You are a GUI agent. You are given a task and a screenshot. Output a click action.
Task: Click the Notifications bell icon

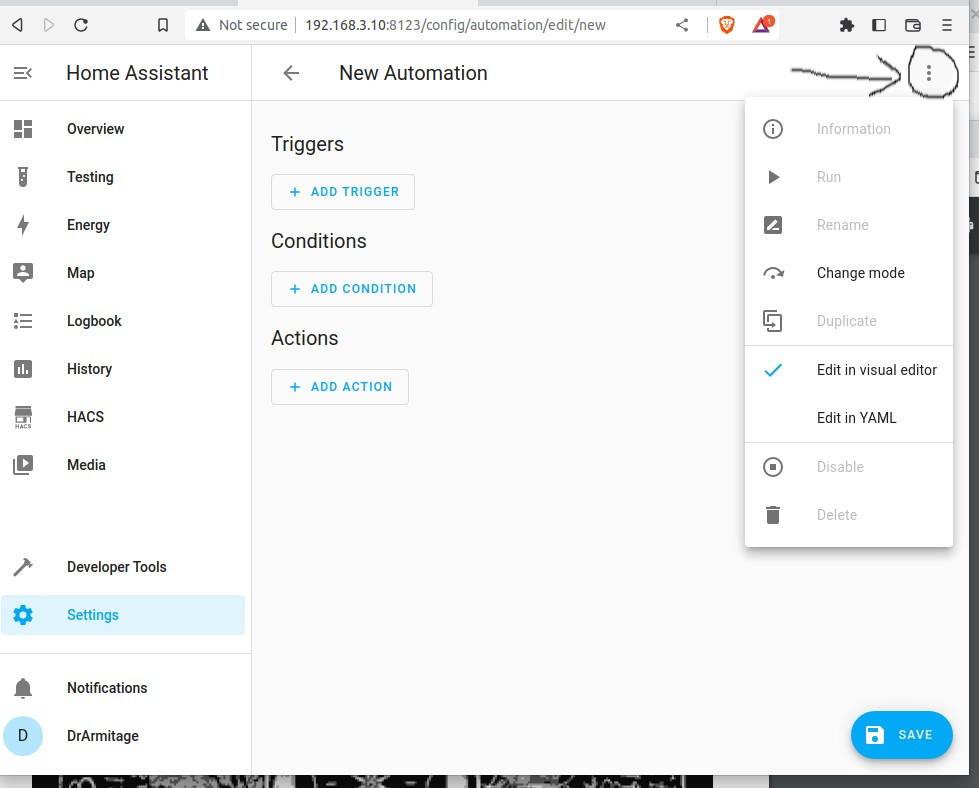click(22, 687)
